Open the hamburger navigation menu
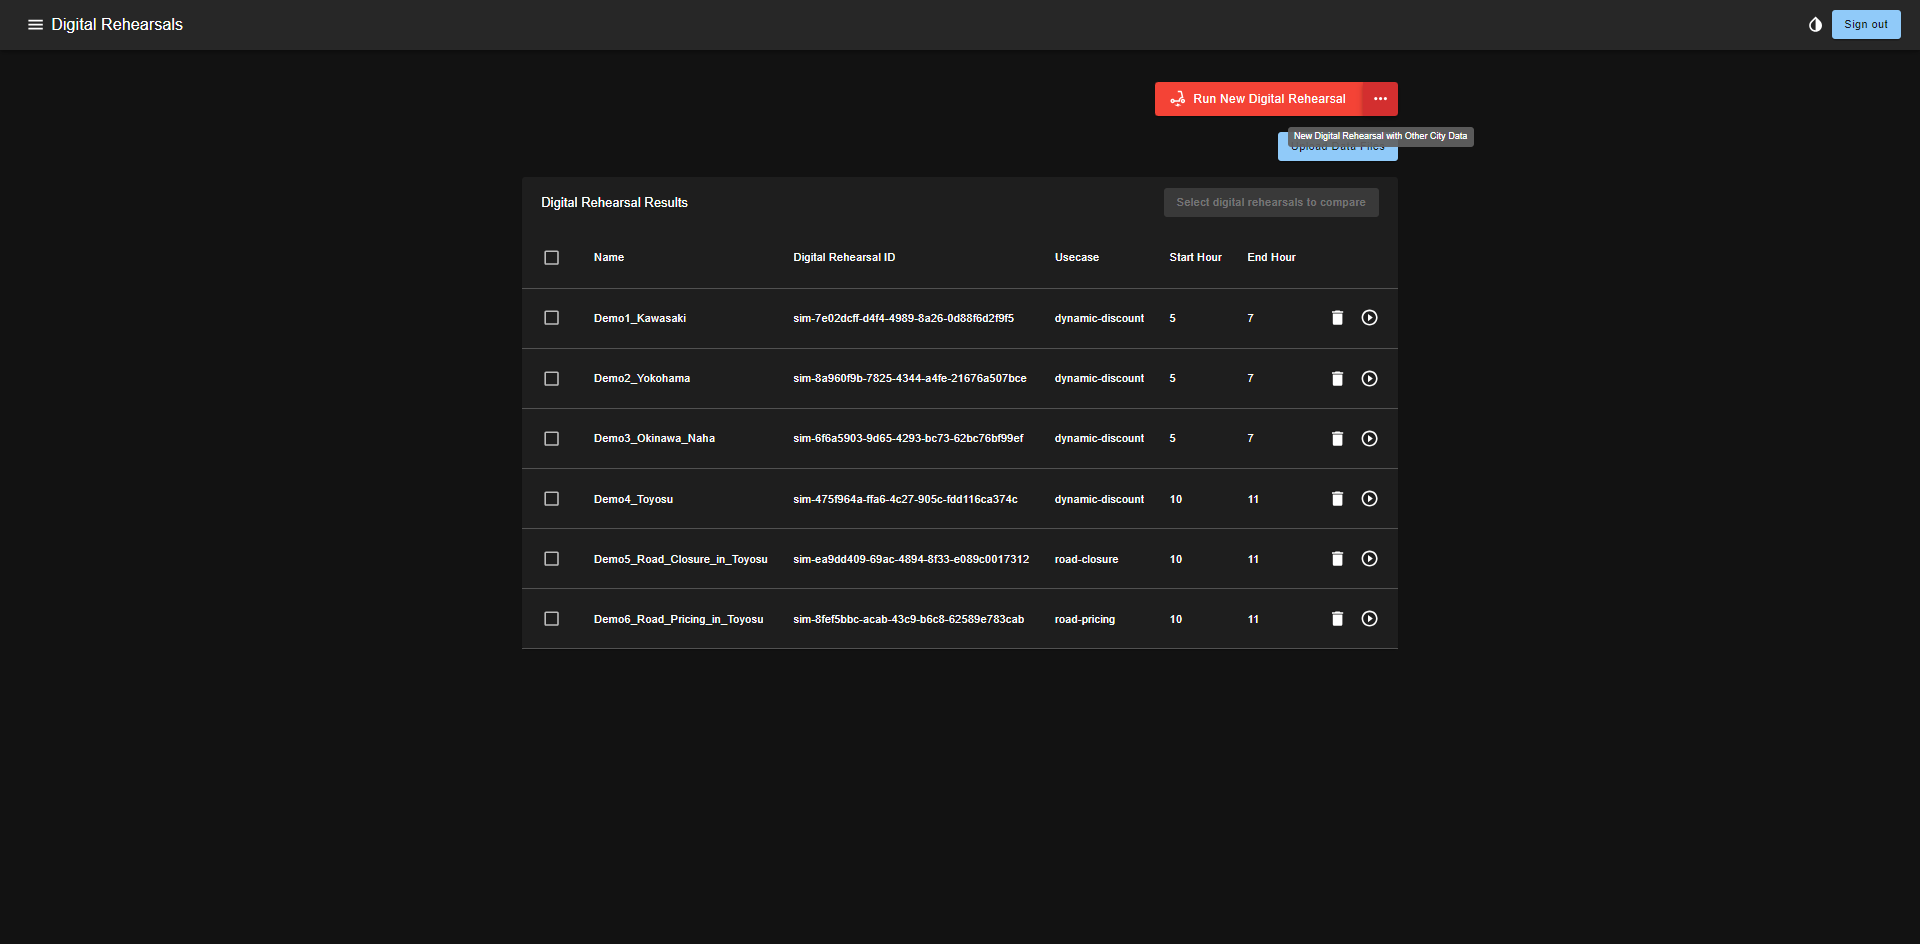The height and width of the screenshot is (944, 1920). pos(35,25)
